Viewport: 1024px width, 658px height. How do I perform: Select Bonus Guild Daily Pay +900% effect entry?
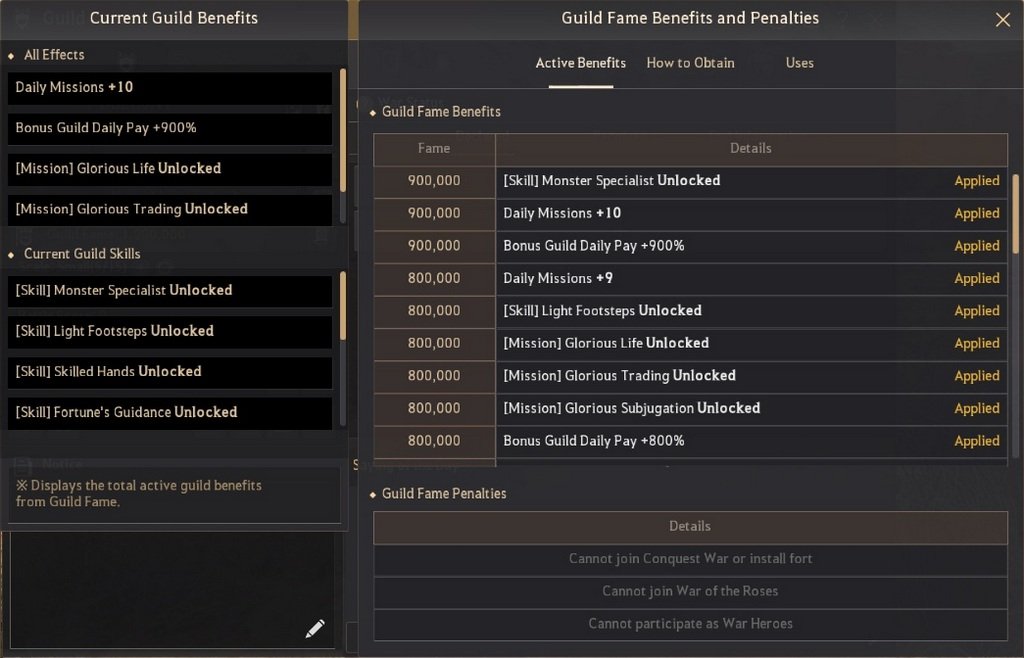click(x=170, y=129)
